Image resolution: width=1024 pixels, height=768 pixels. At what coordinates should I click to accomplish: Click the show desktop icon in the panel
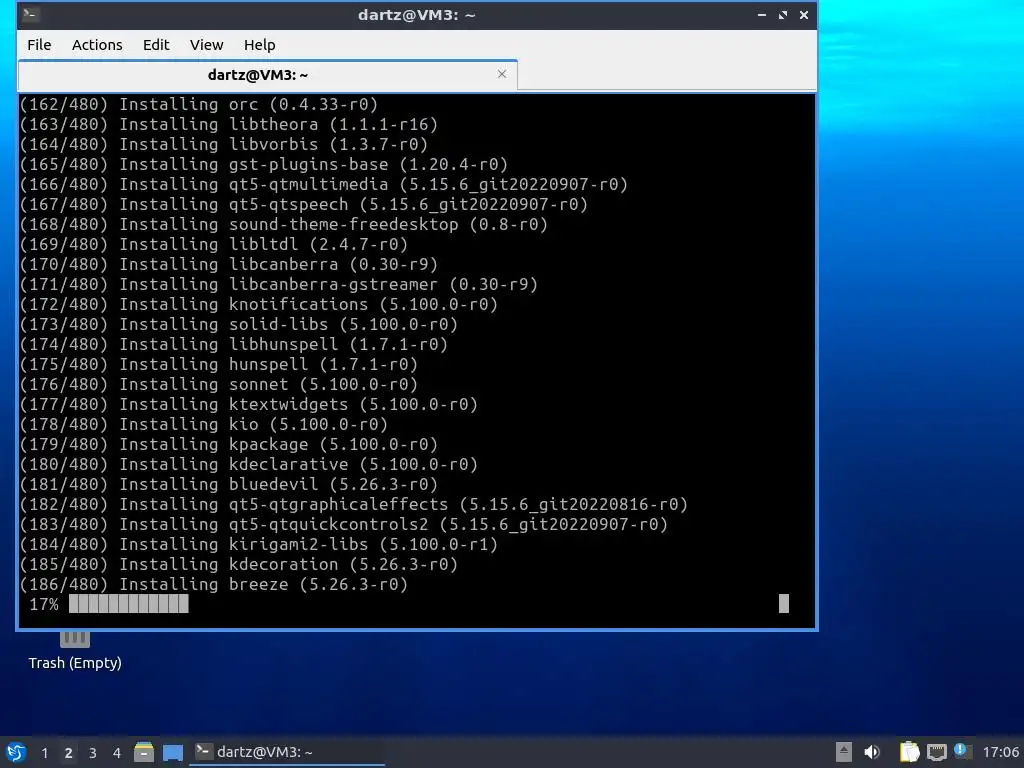[x=173, y=752]
